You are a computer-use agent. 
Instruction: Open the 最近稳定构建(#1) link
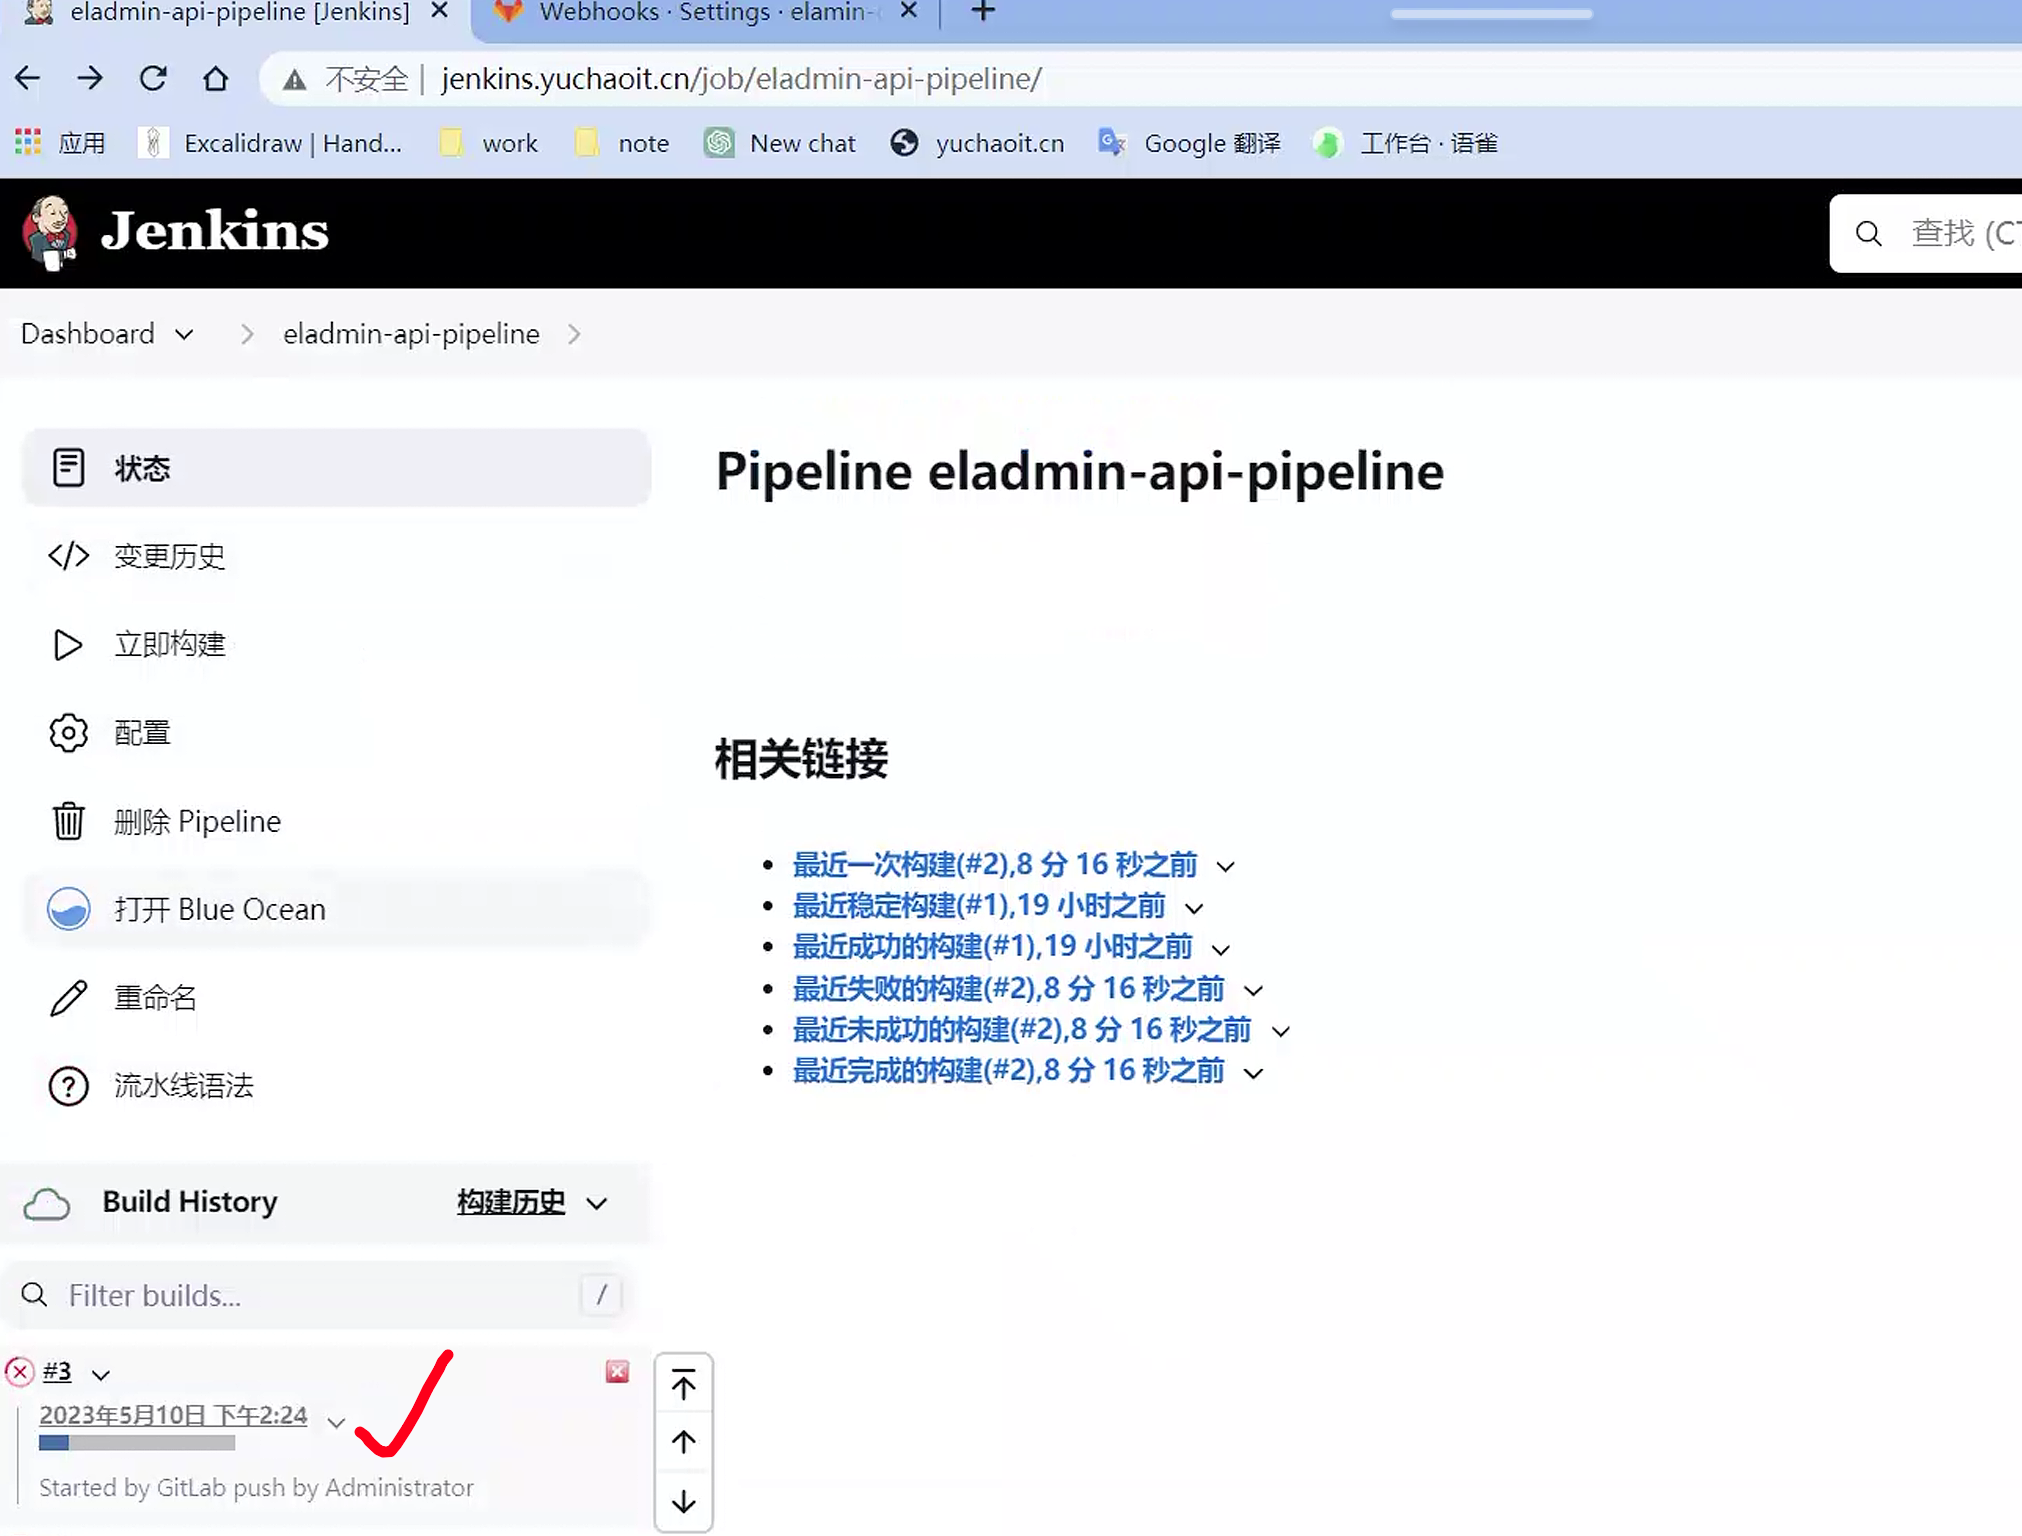coord(978,906)
